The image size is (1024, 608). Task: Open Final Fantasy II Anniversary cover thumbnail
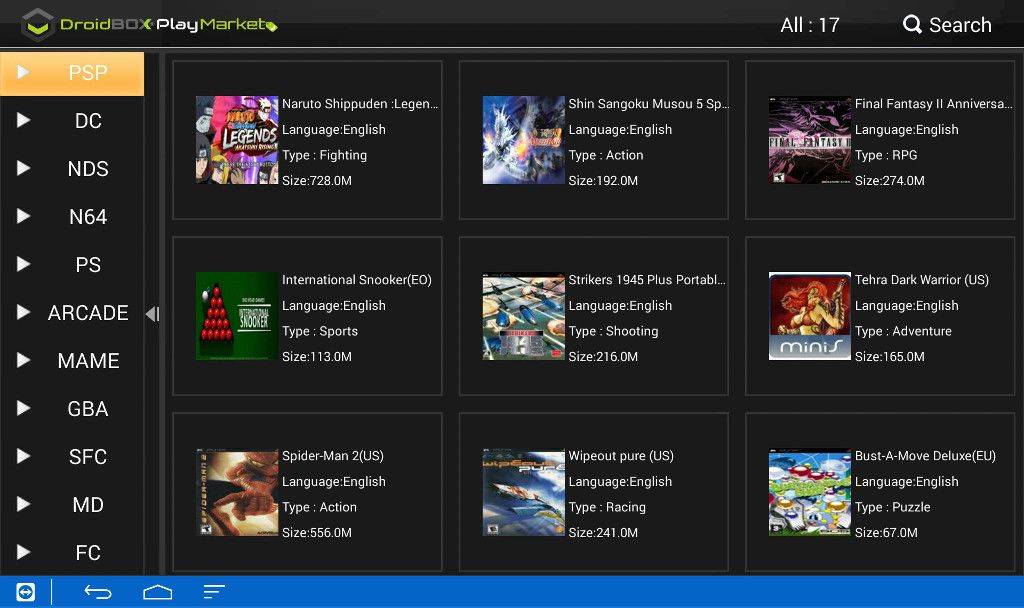pos(810,140)
